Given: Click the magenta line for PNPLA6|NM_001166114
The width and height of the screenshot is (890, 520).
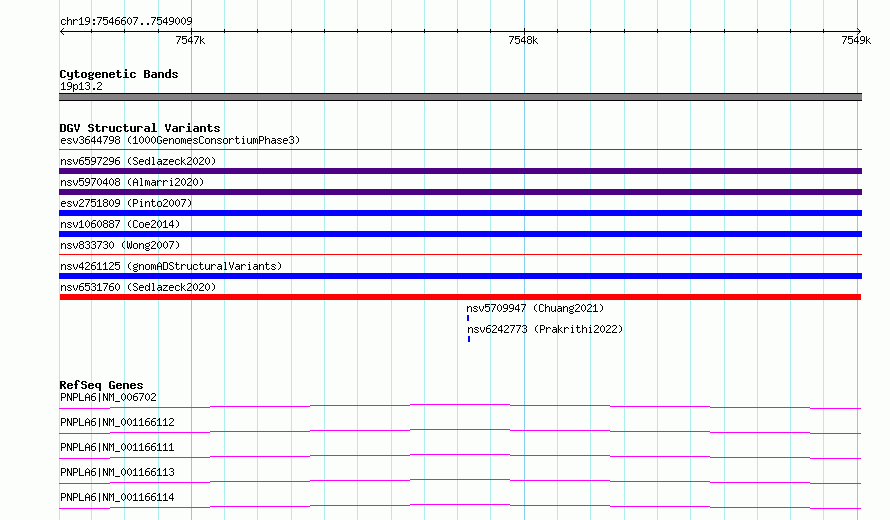Looking at the screenshot, I should [x=460, y=506].
